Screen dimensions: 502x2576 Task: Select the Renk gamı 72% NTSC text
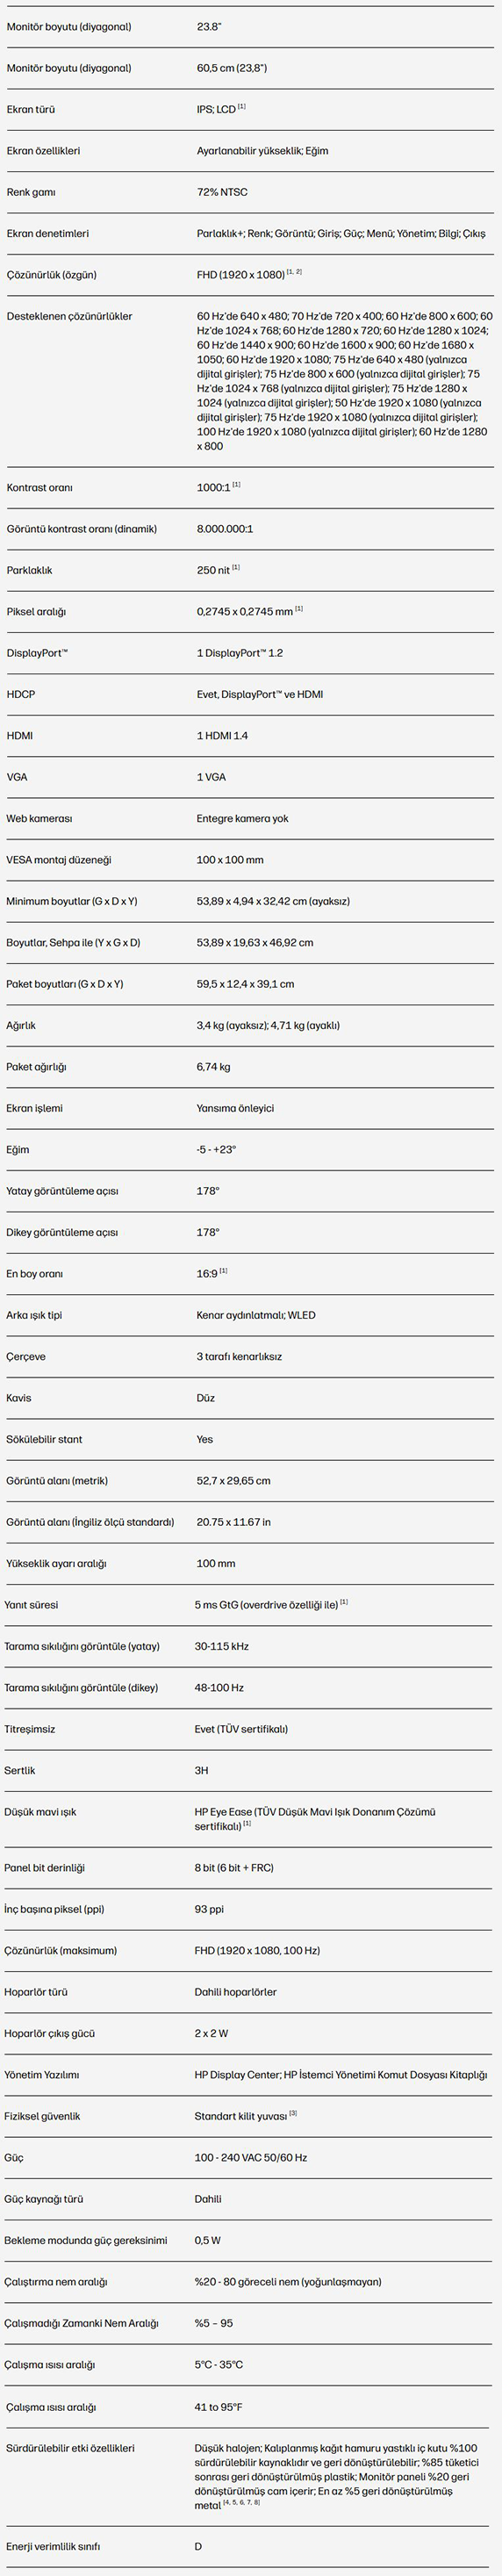222,192
